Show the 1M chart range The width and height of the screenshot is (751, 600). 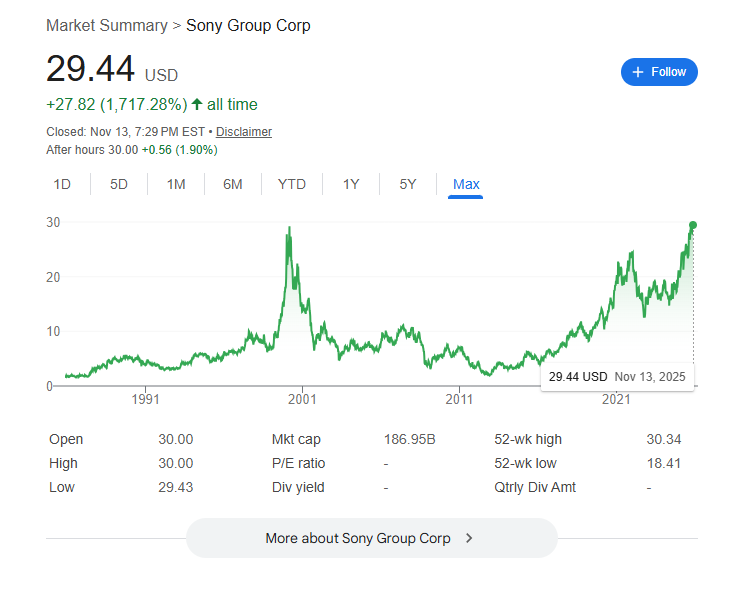pyautogui.click(x=176, y=184)
